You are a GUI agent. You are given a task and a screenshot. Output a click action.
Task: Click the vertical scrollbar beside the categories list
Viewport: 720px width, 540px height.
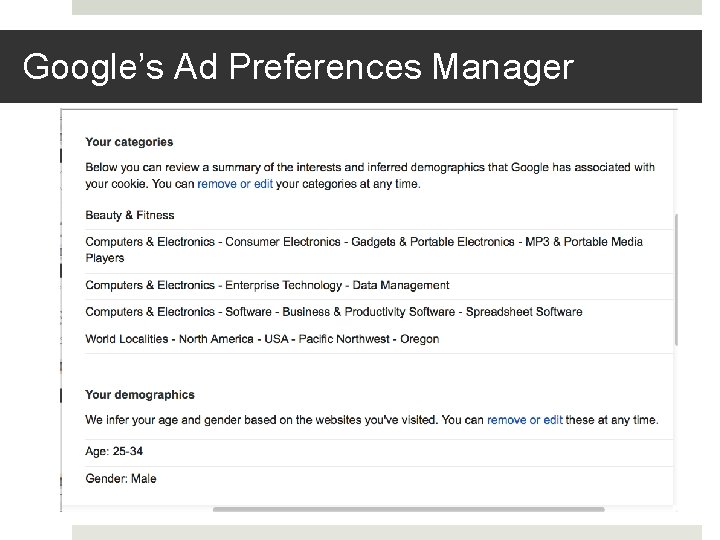677,280
